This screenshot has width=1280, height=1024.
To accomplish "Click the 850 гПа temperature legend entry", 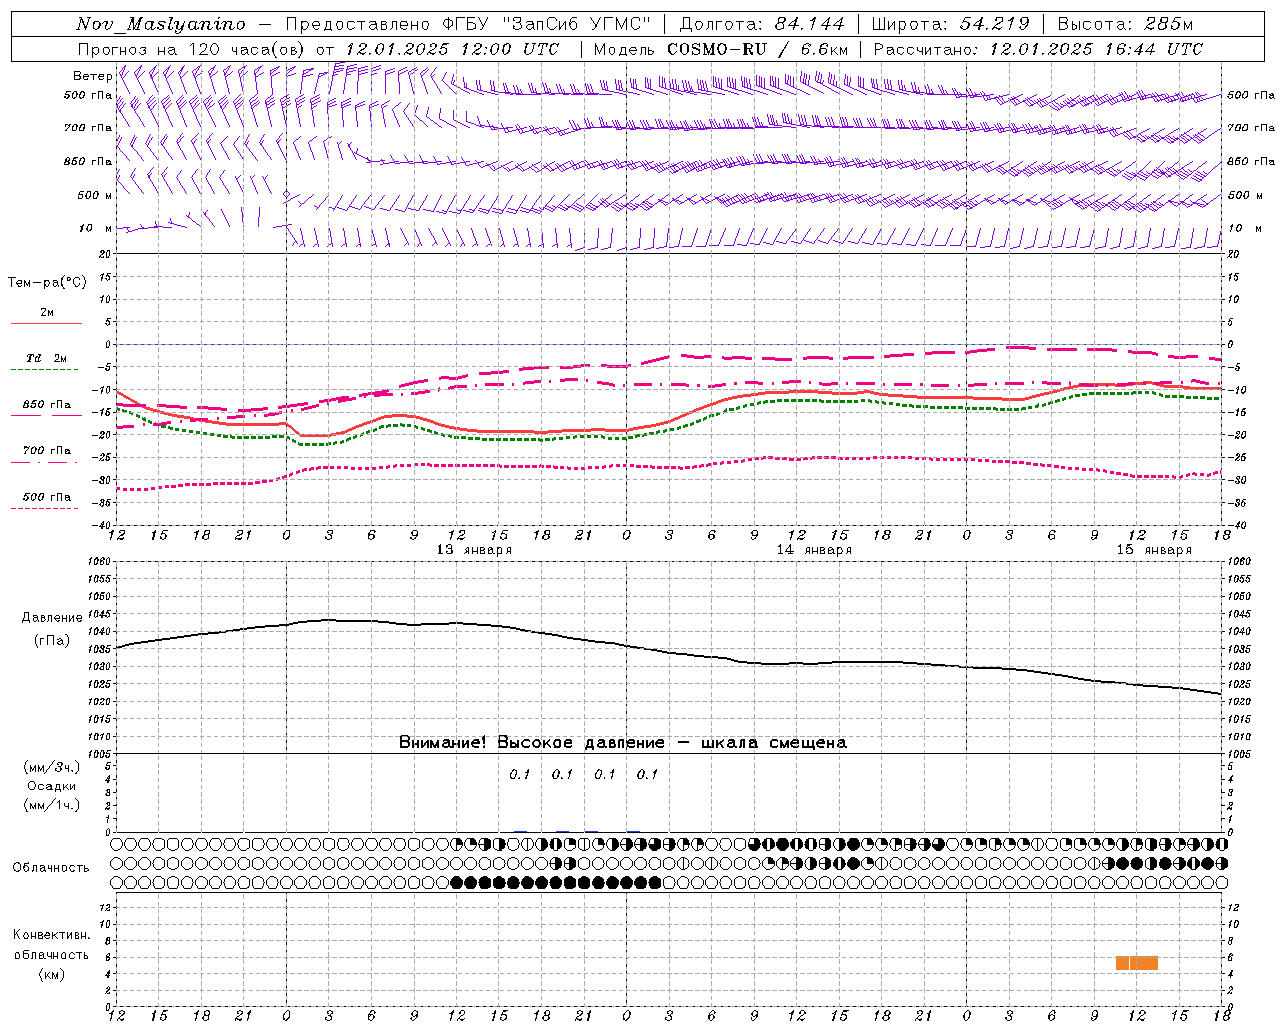I will pos(47,405).
